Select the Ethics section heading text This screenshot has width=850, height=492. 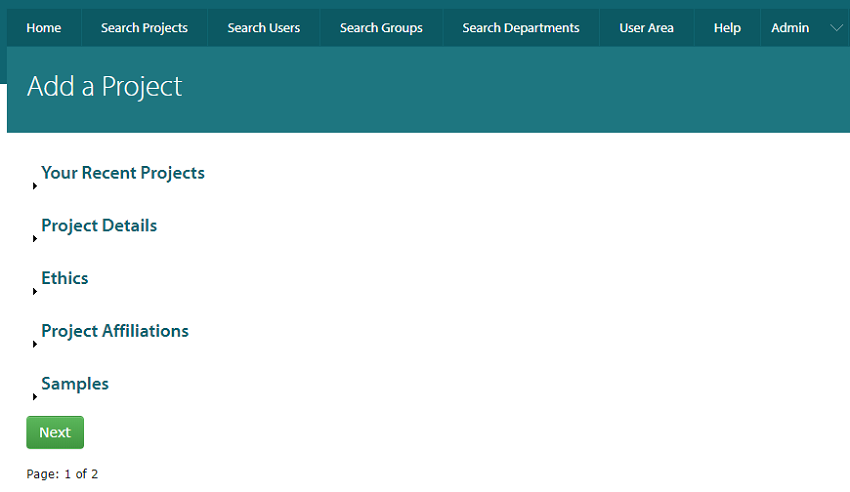65,279
